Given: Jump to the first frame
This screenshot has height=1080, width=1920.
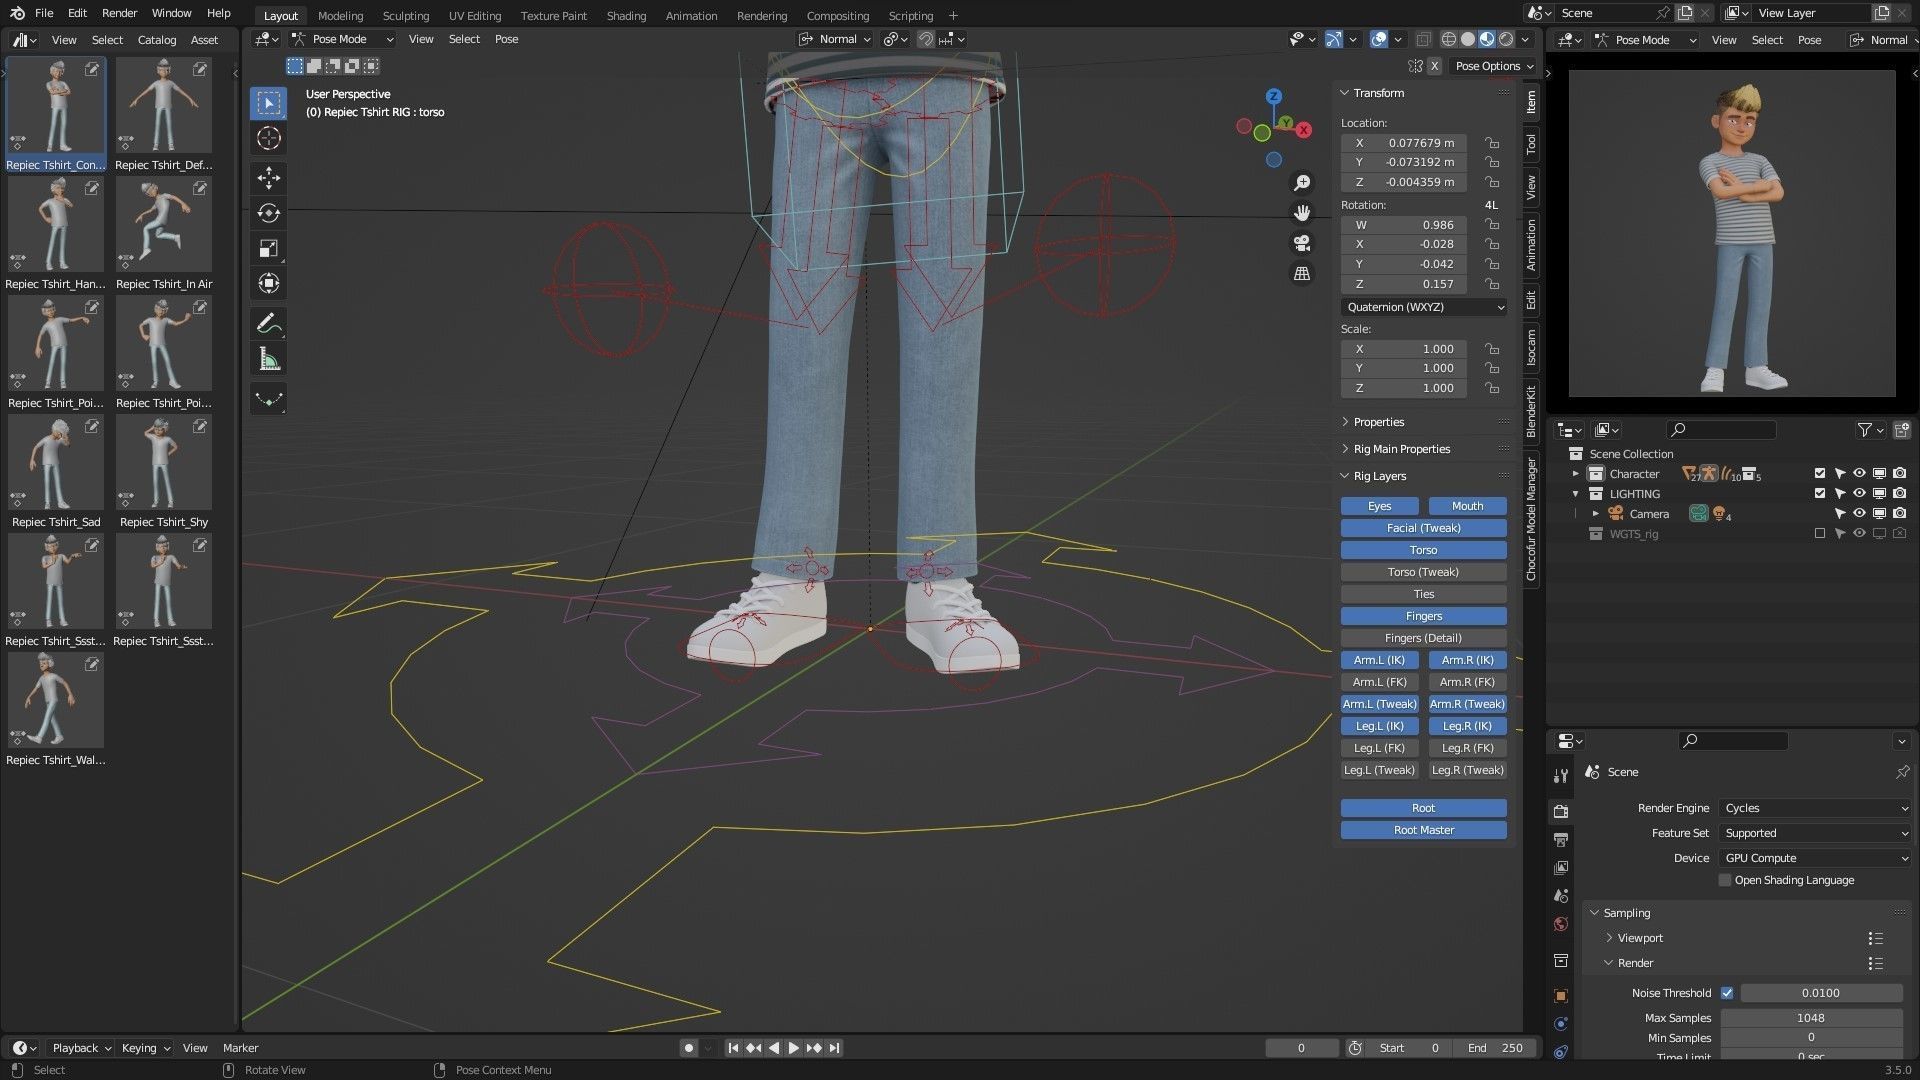Looking at the screenshot, I should point(733,1048).
